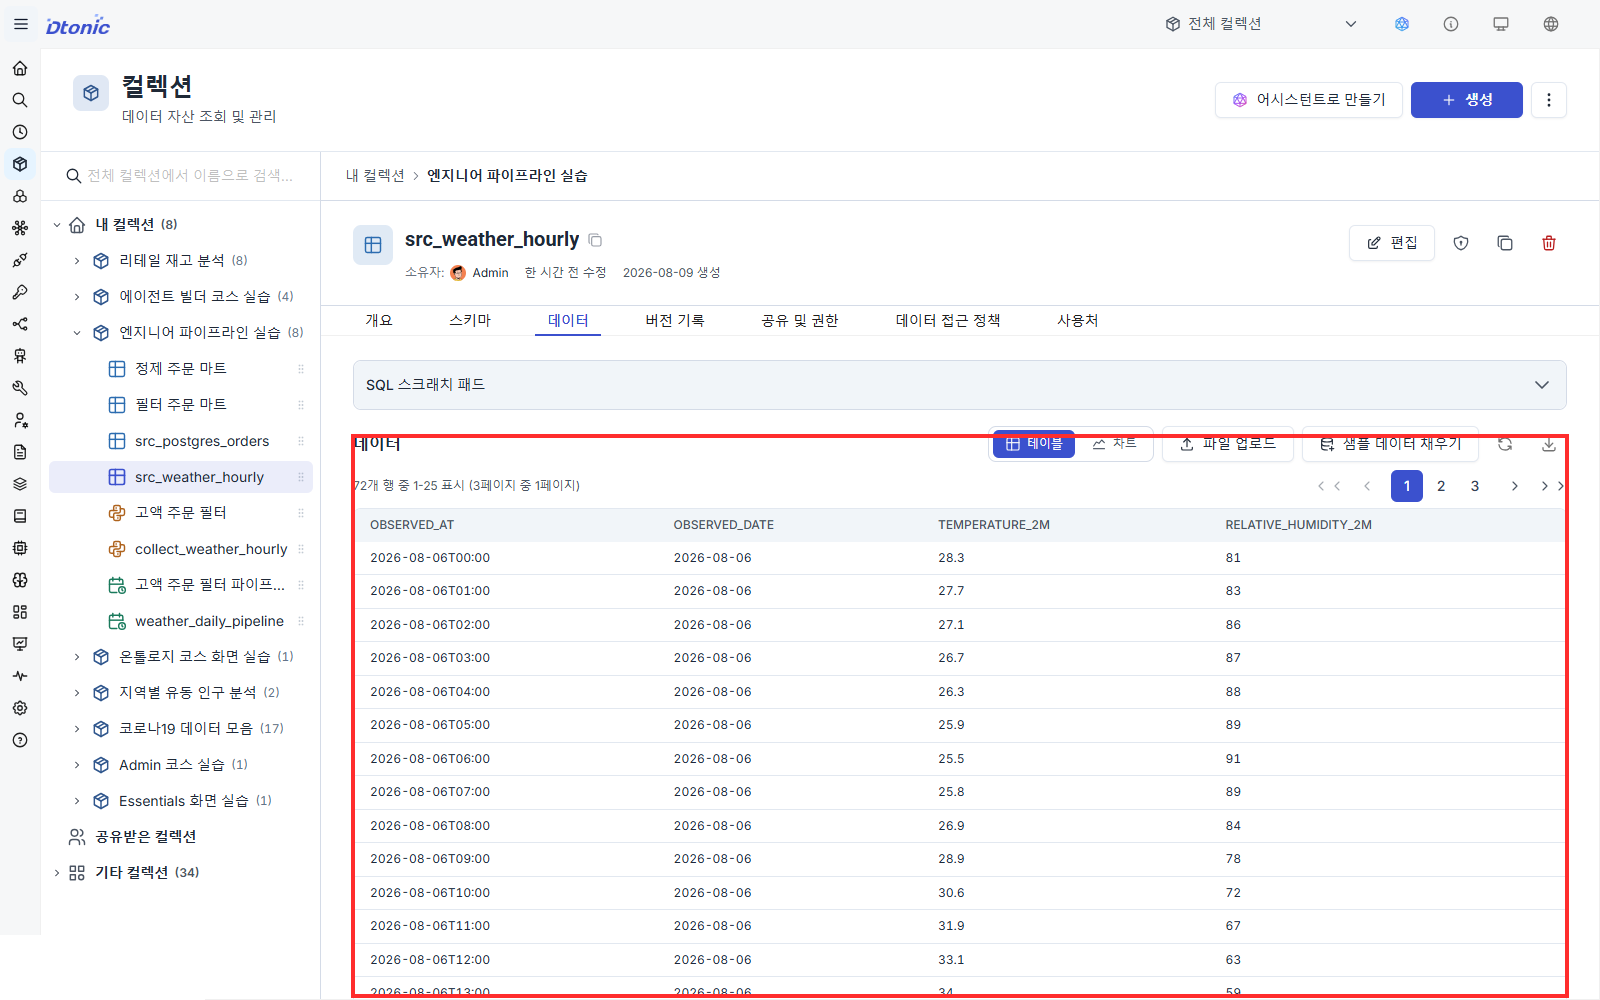Open the 전체 컬렉션 dropdown
The height and width of the screenshot is (1000, 1600).
(1261, 24)
